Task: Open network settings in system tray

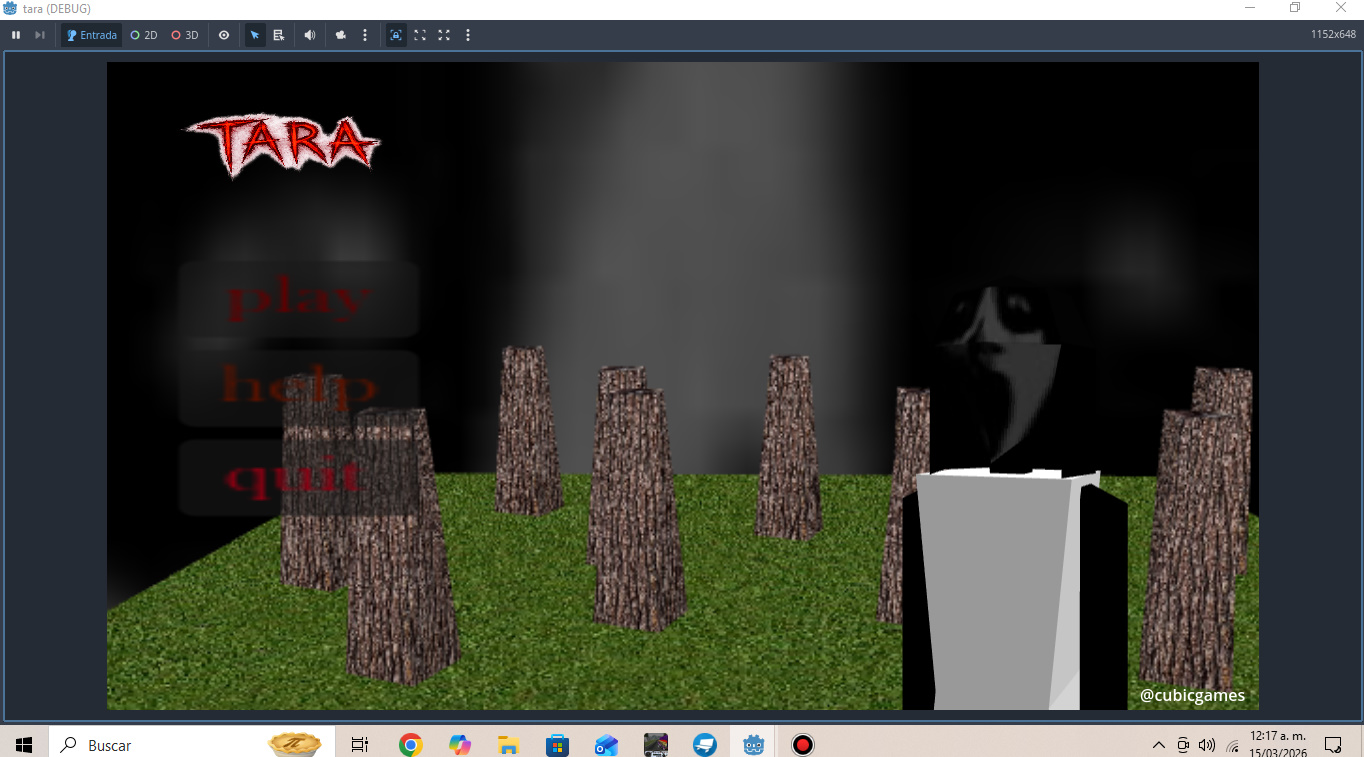Action: point(1232,745)
